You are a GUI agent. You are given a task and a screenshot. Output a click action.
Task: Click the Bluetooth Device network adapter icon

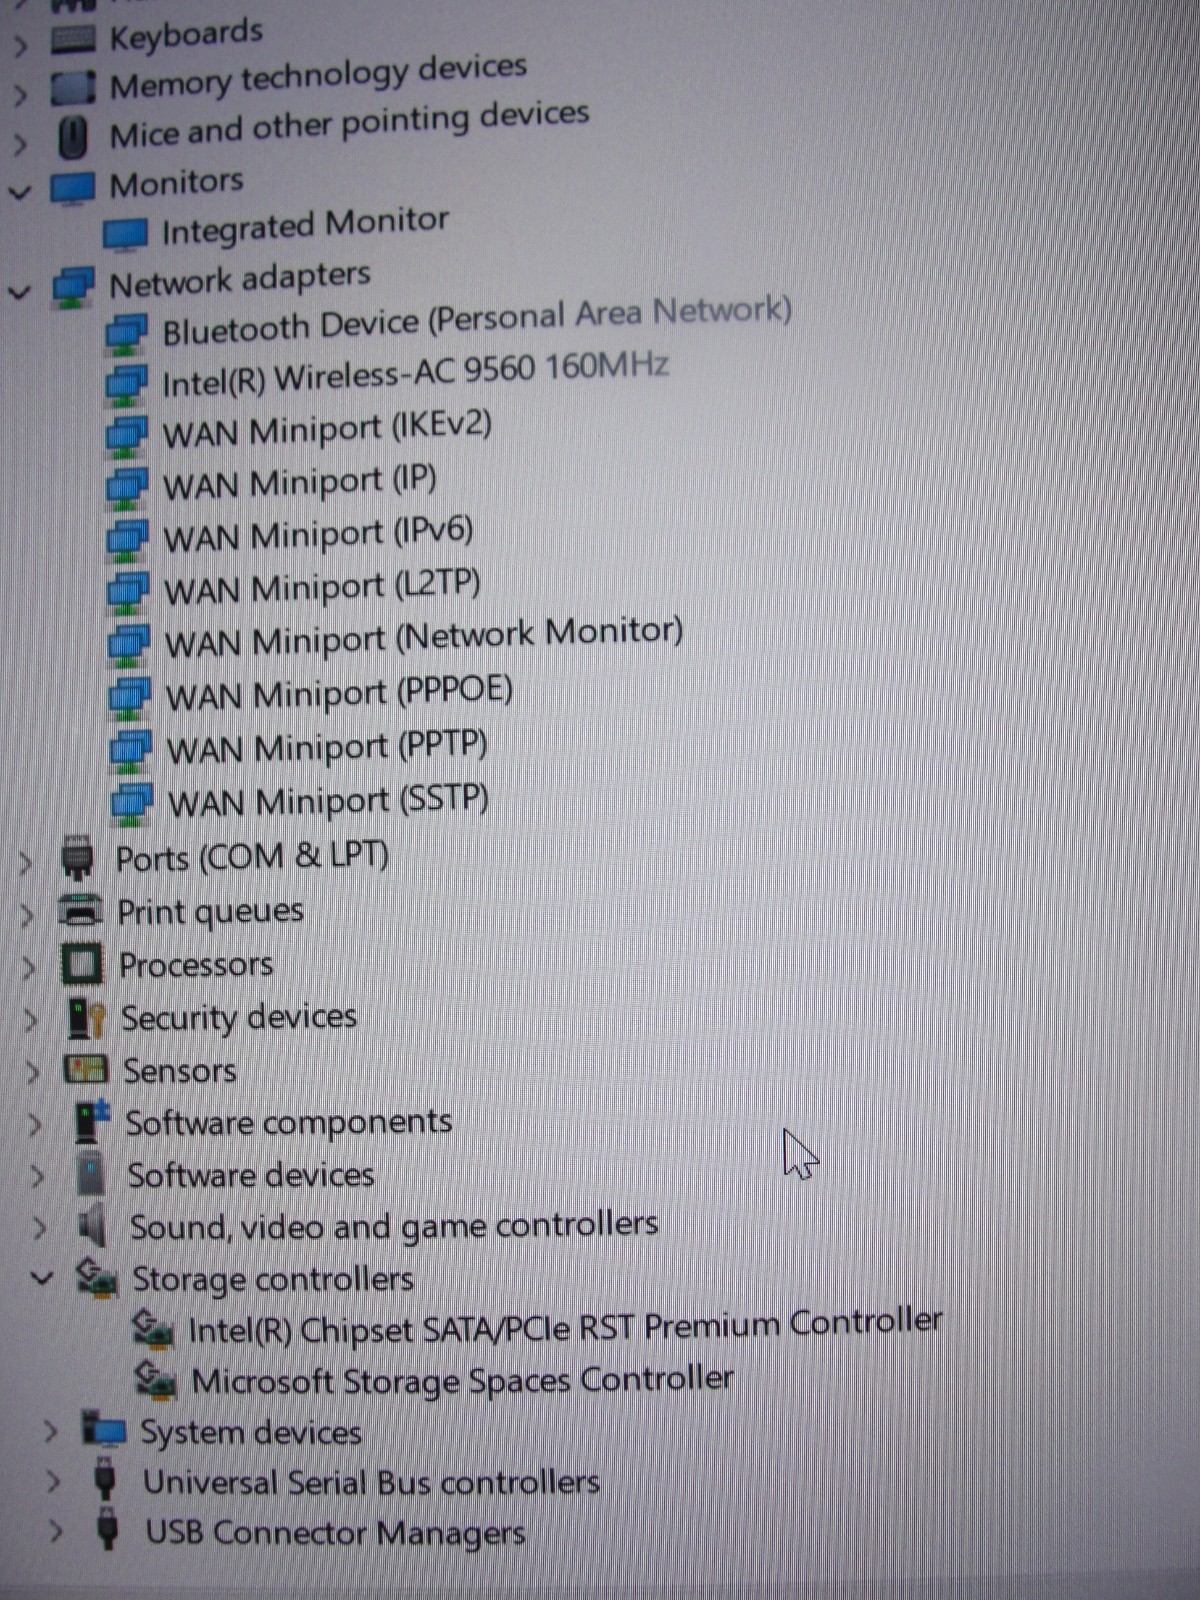pyautogui.click(x=126, y=335)
